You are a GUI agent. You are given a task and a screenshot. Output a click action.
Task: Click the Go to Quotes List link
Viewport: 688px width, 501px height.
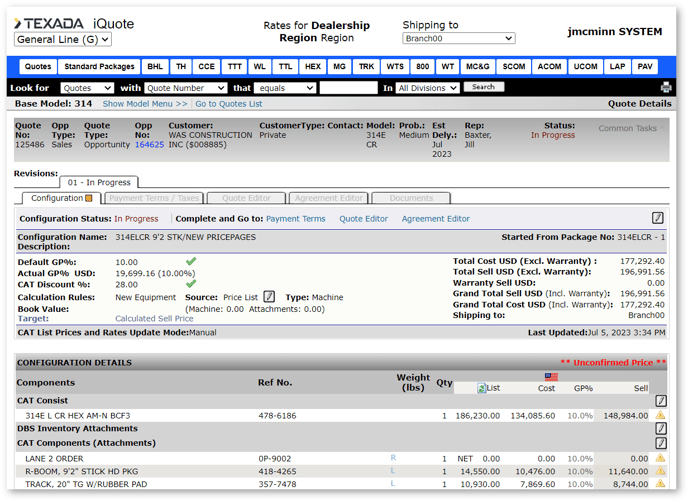(229, 104)
